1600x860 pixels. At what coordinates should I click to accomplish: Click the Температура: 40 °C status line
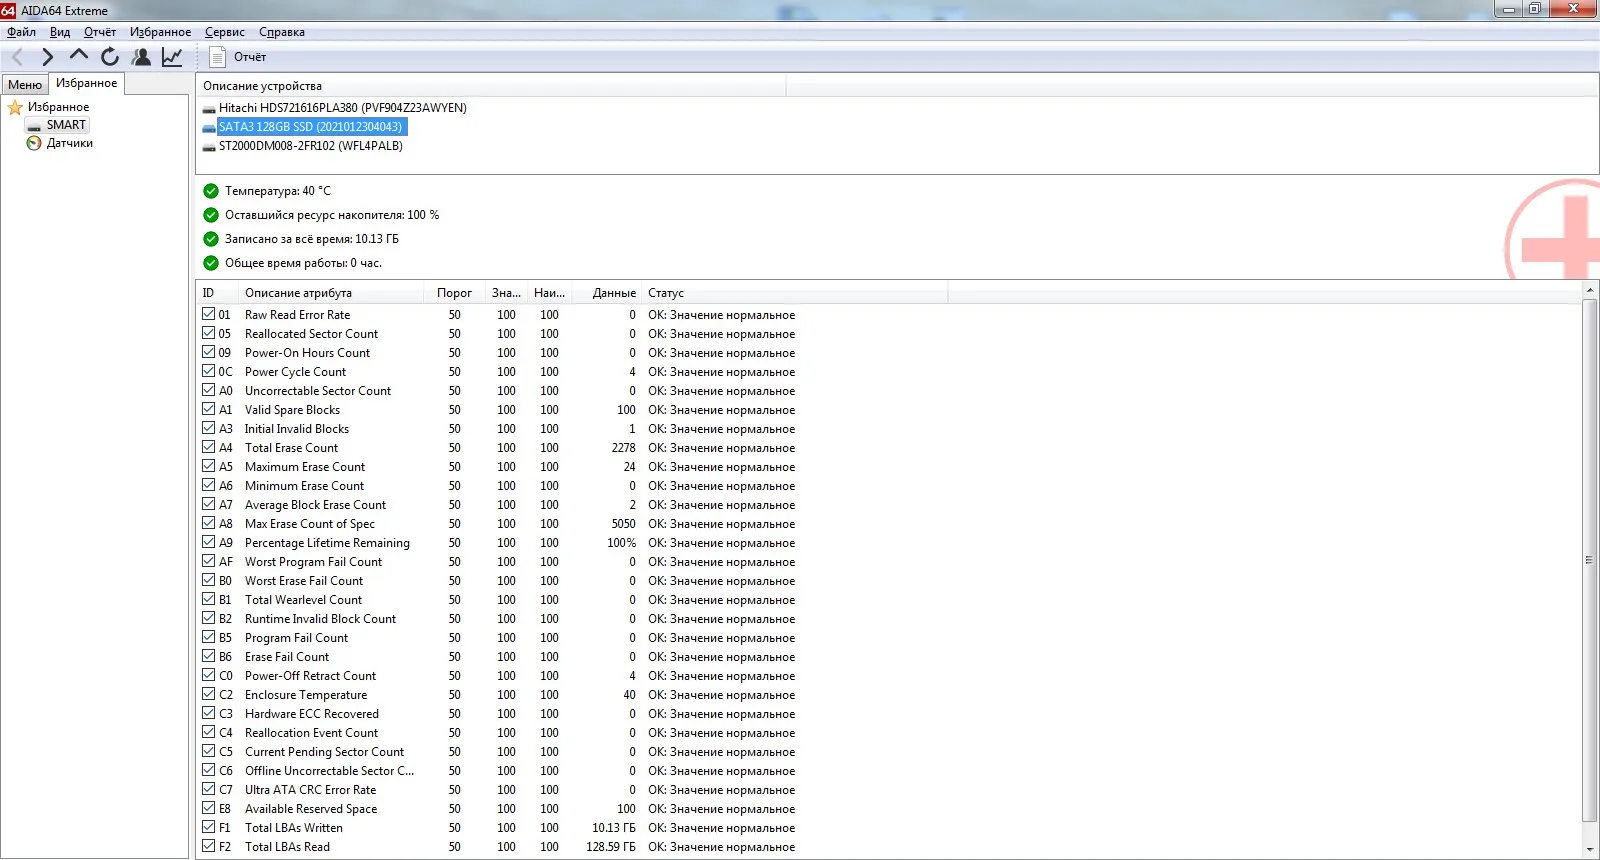277,191
